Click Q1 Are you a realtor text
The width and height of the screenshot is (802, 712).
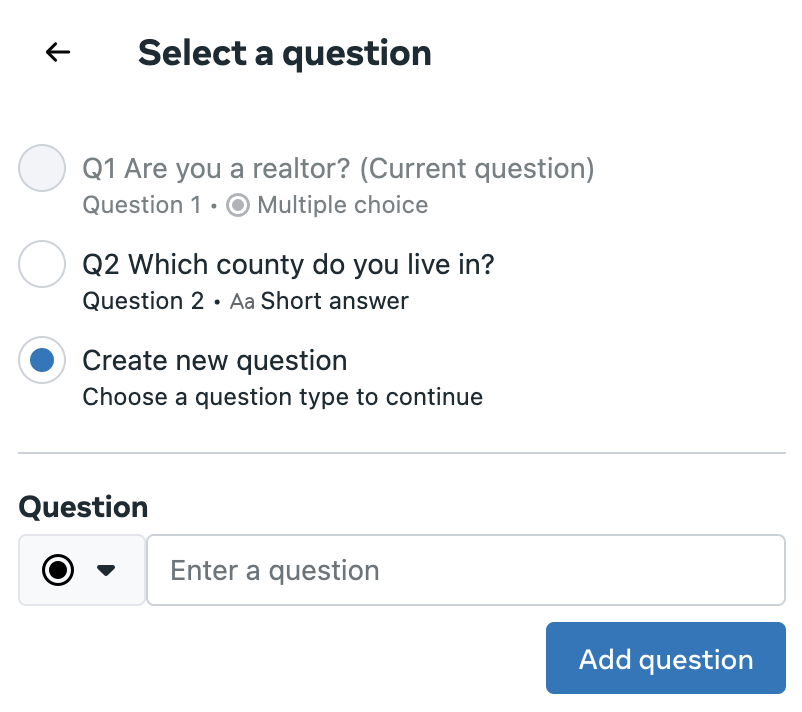[x=338, y=169]
